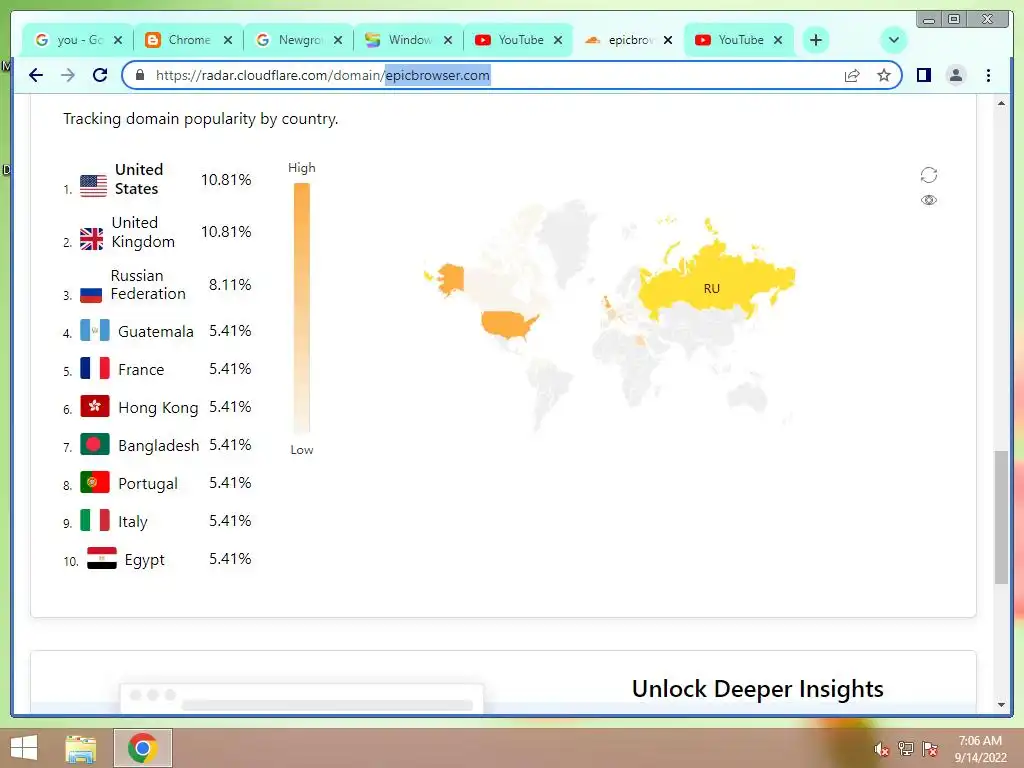The width and height of the screenshot is (1024, 768).
Task: Select the 'Hong Kong' list entry
Action: pyautogui.click(x=158, y=408)
